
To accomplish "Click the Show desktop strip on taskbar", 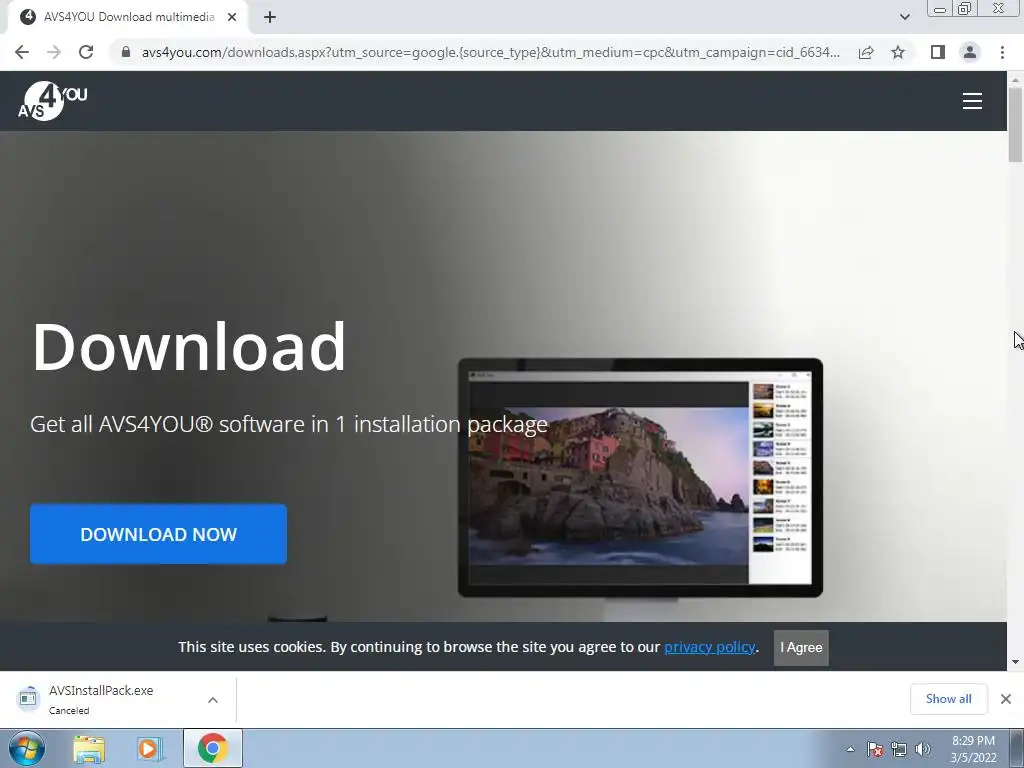I will [1017, 748].
